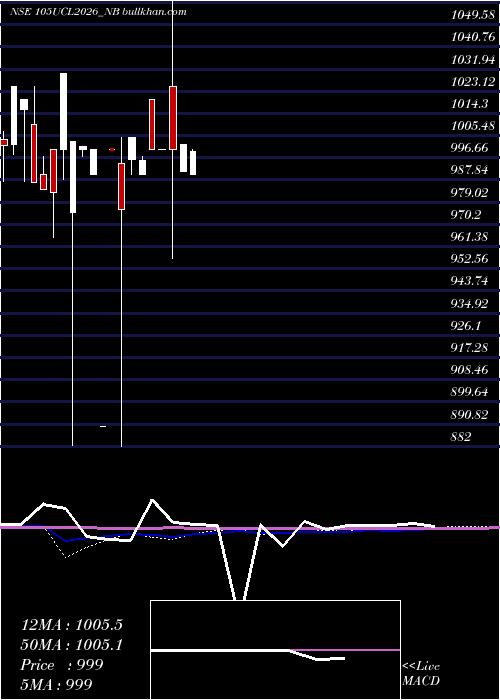Select the 987.84 price axis label

point(469,170)
